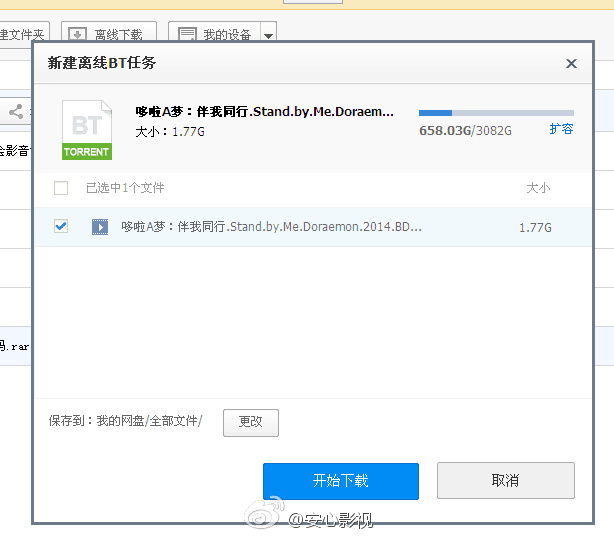The image size is (614, 536).
Task: Click the 更改 change save path button
Action: click(x=251, y=422)
